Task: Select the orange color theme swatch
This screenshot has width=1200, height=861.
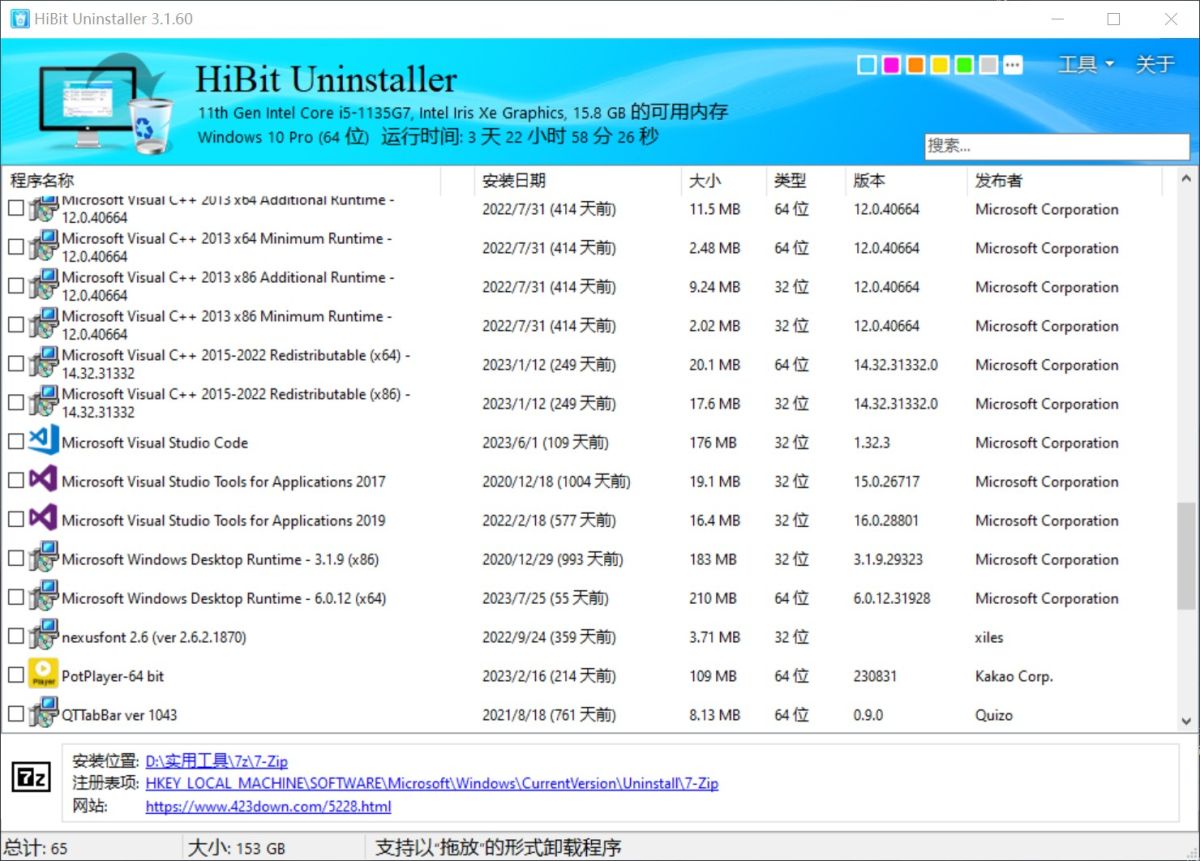Action: (916, 65)
